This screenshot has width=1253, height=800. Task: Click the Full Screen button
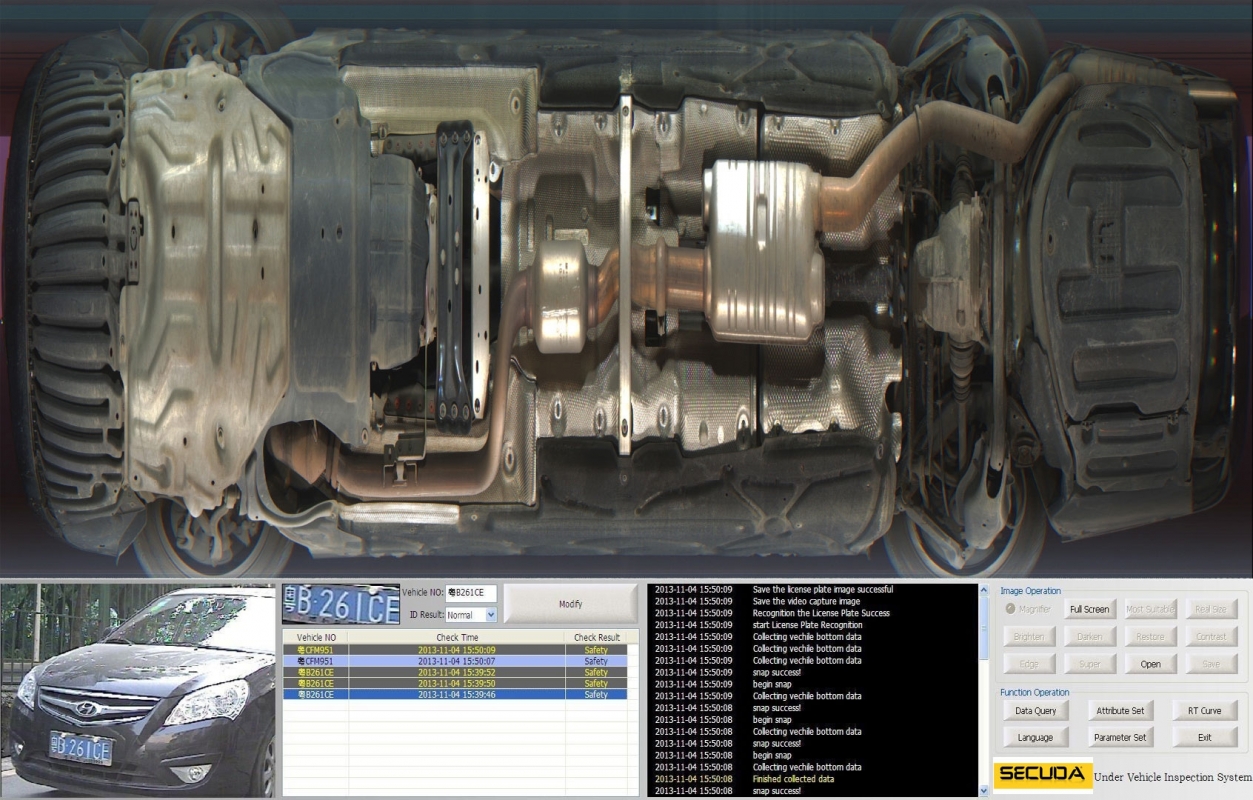[x=1089, y=609]
